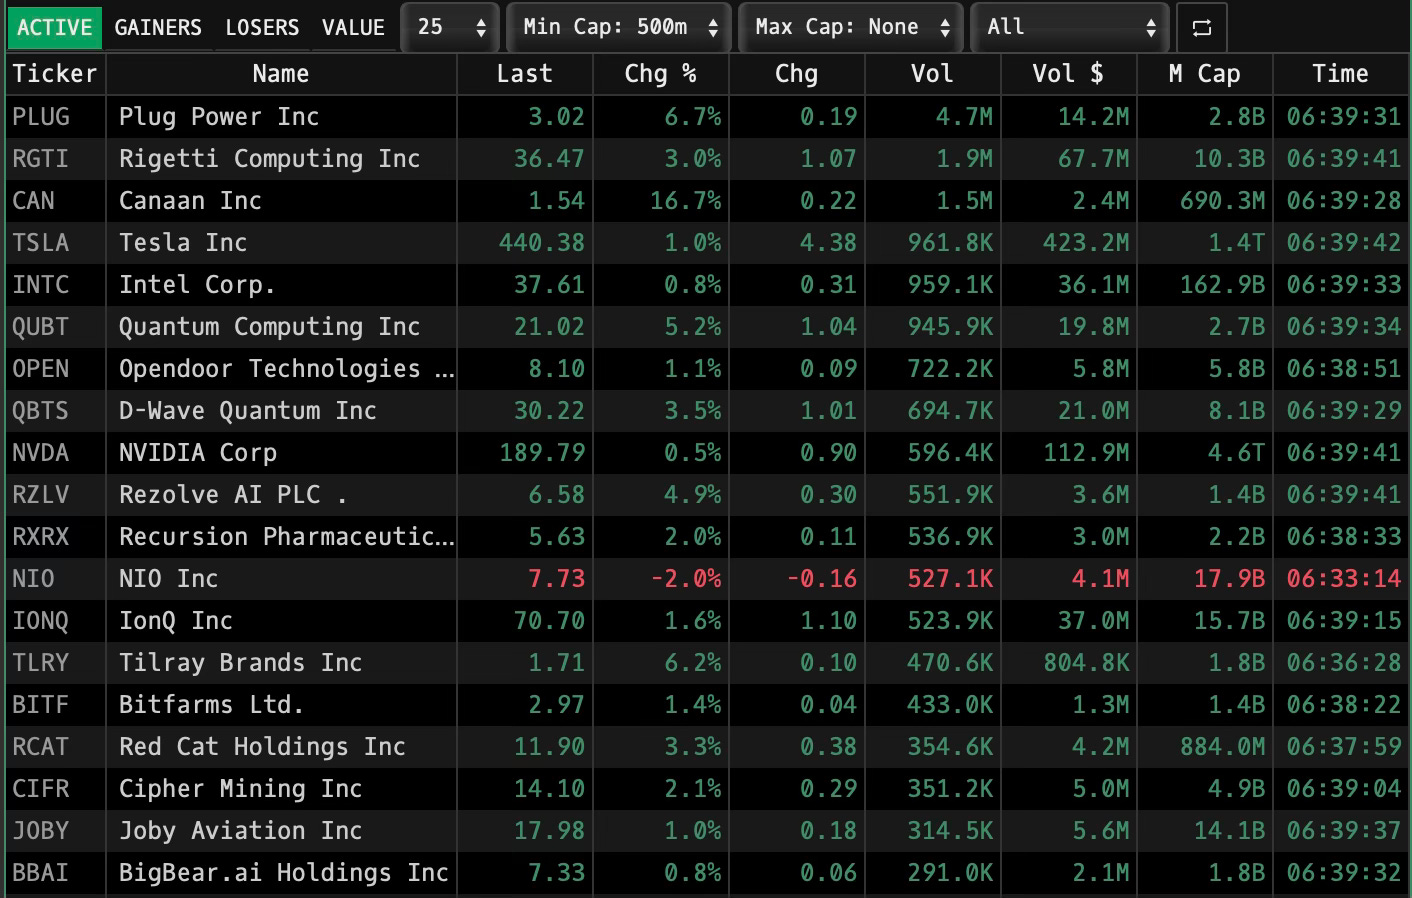Image resolution: width=1412 pixels, height=898 pixels.
Task: Click Tesla's last price 440.38
Action: [x=542, y=243]
